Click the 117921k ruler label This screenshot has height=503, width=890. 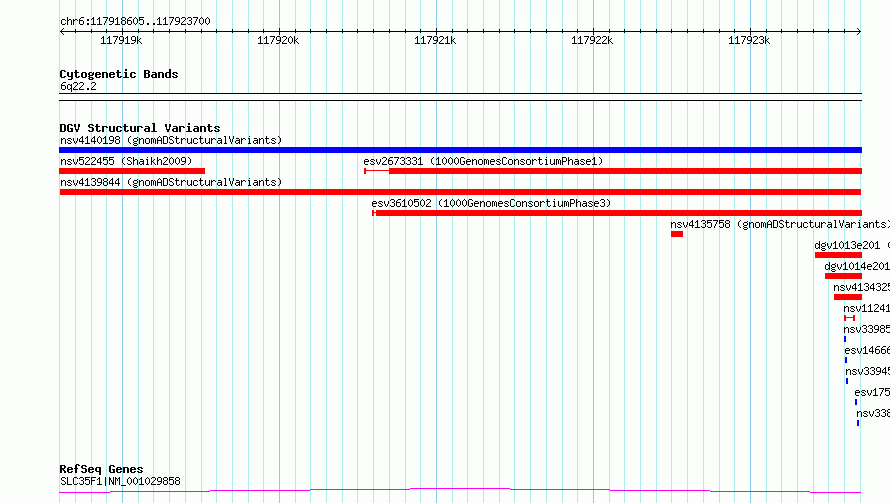point(435,40)
